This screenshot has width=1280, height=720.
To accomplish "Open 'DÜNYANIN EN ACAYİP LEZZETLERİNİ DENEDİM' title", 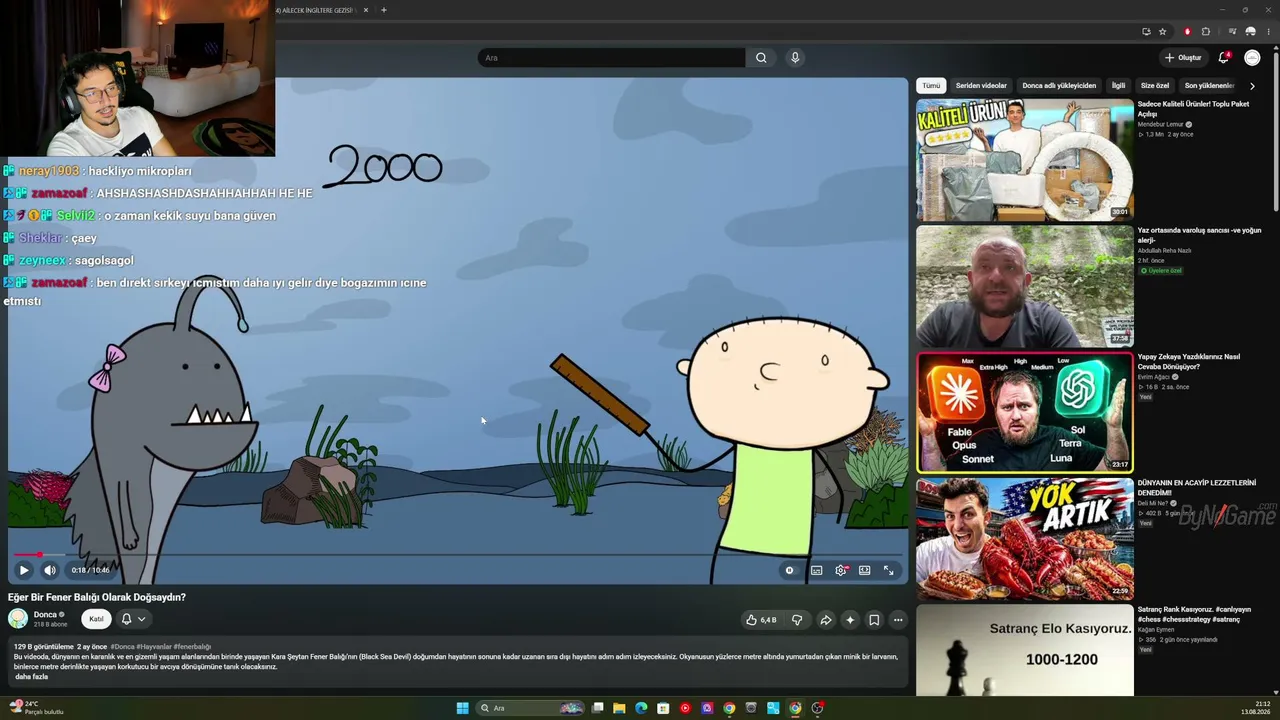I will pos(1197,488).
